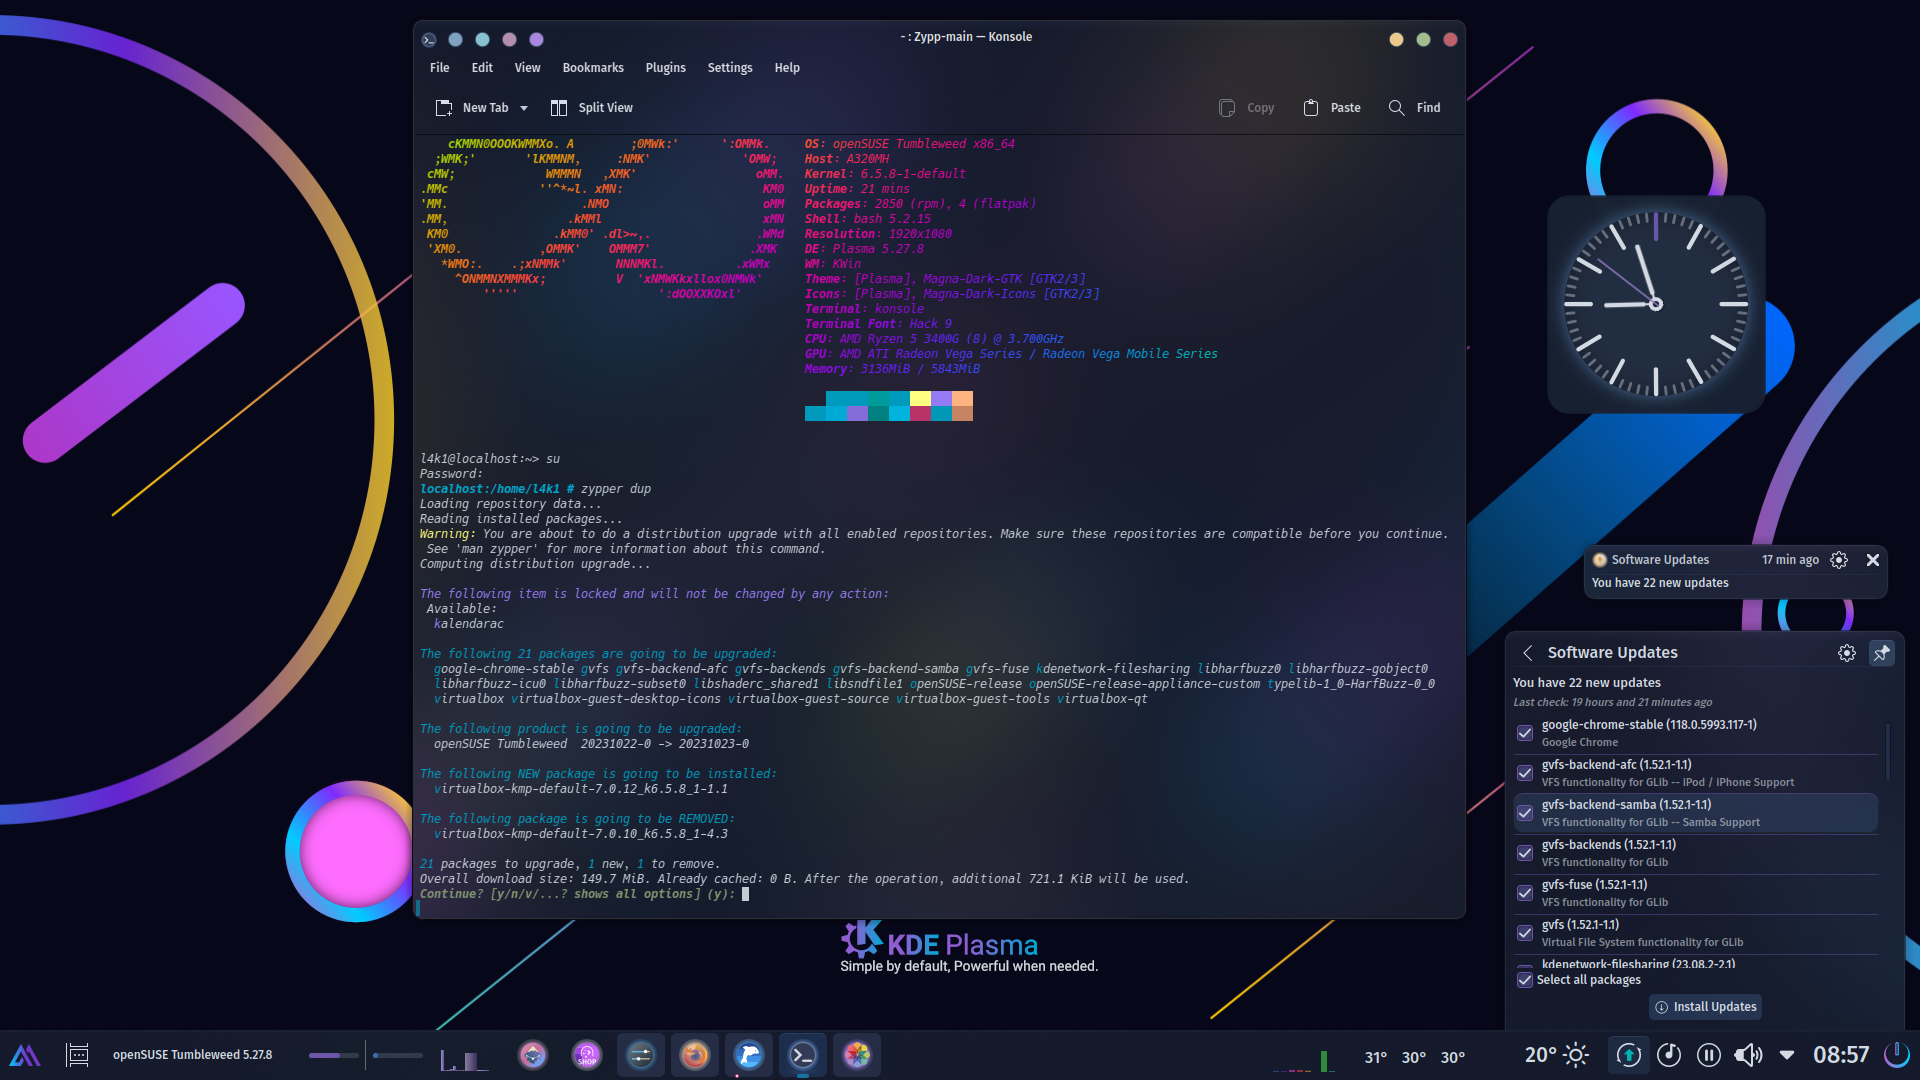Uncheck the gvfs (1.52.1-1.1) checkbox
The image size is (1920, 1080).
click(1525, 933)
